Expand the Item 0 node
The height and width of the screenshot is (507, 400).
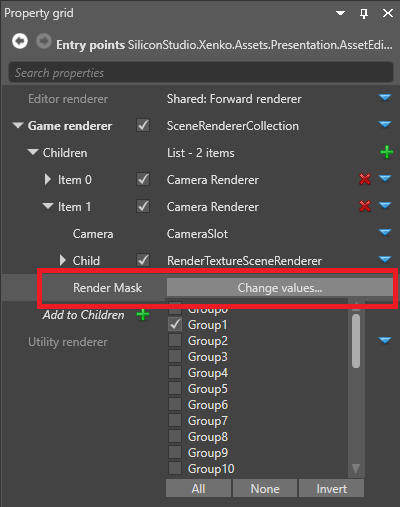click(x=48, y=179)
